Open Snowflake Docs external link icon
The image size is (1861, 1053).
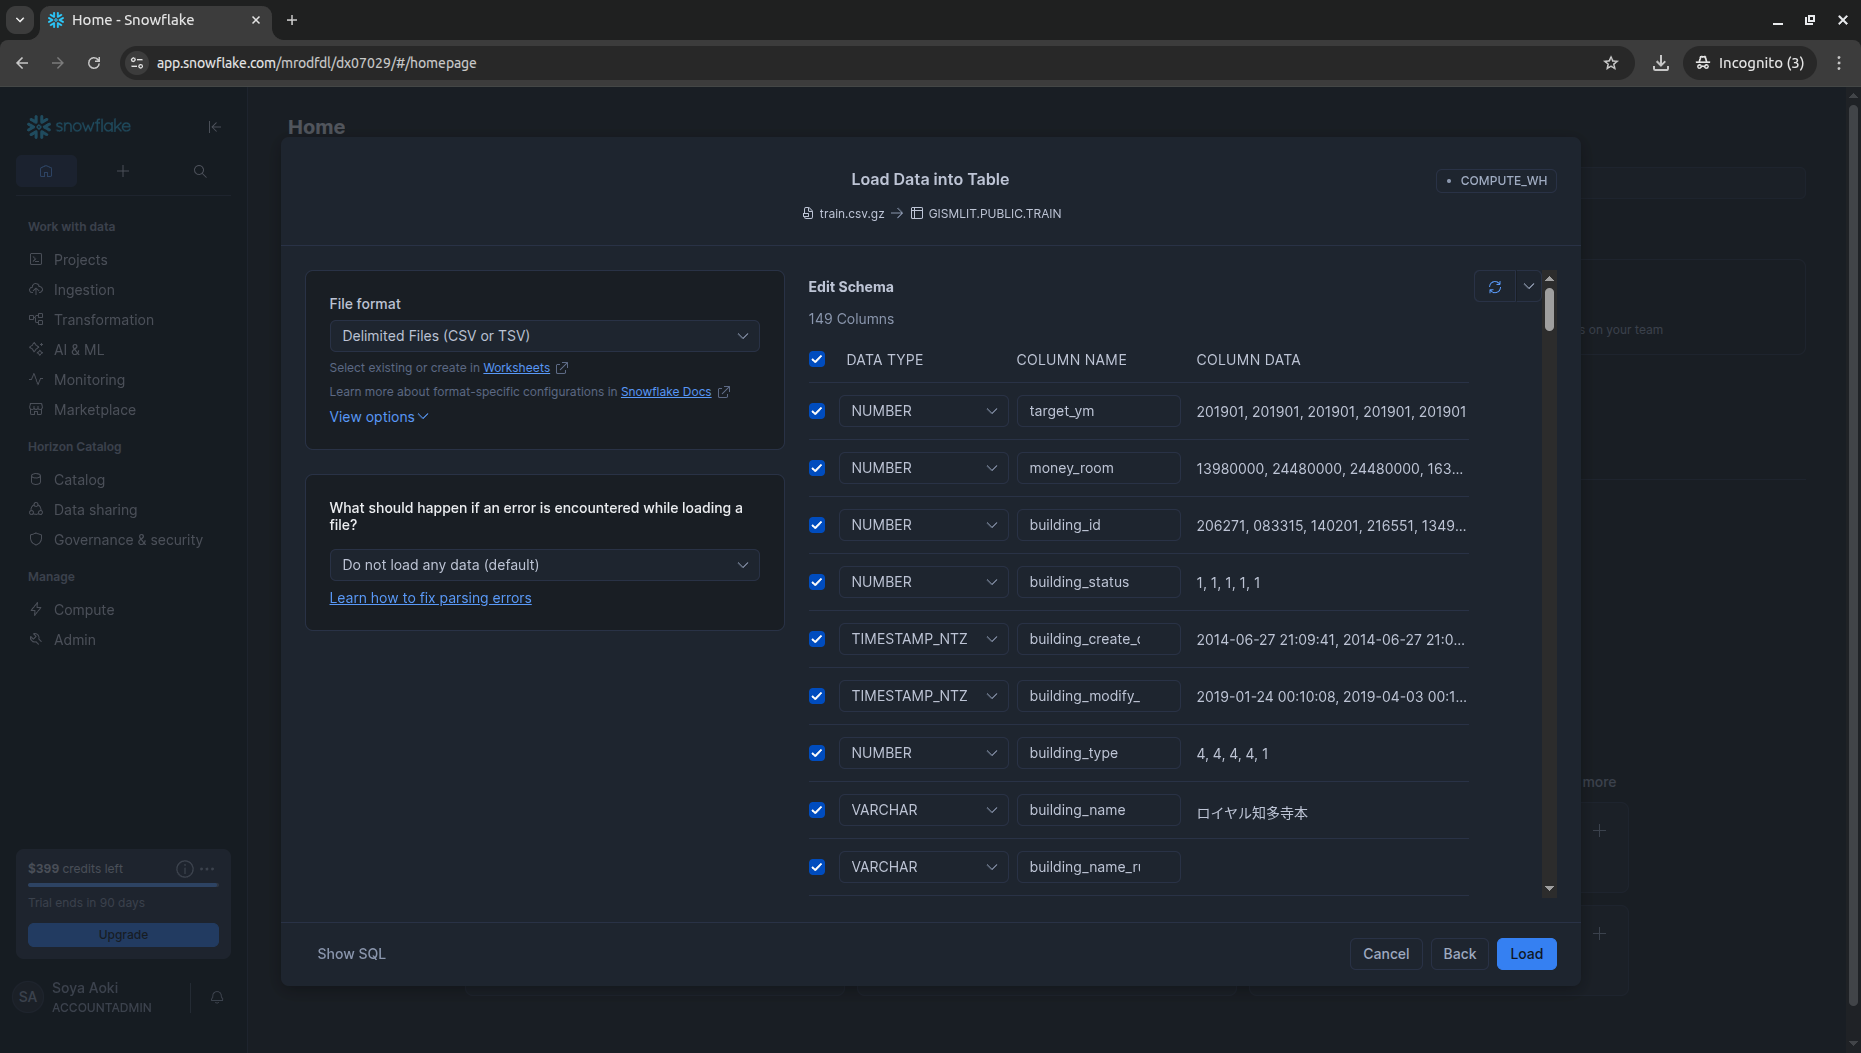pos(724,392)
